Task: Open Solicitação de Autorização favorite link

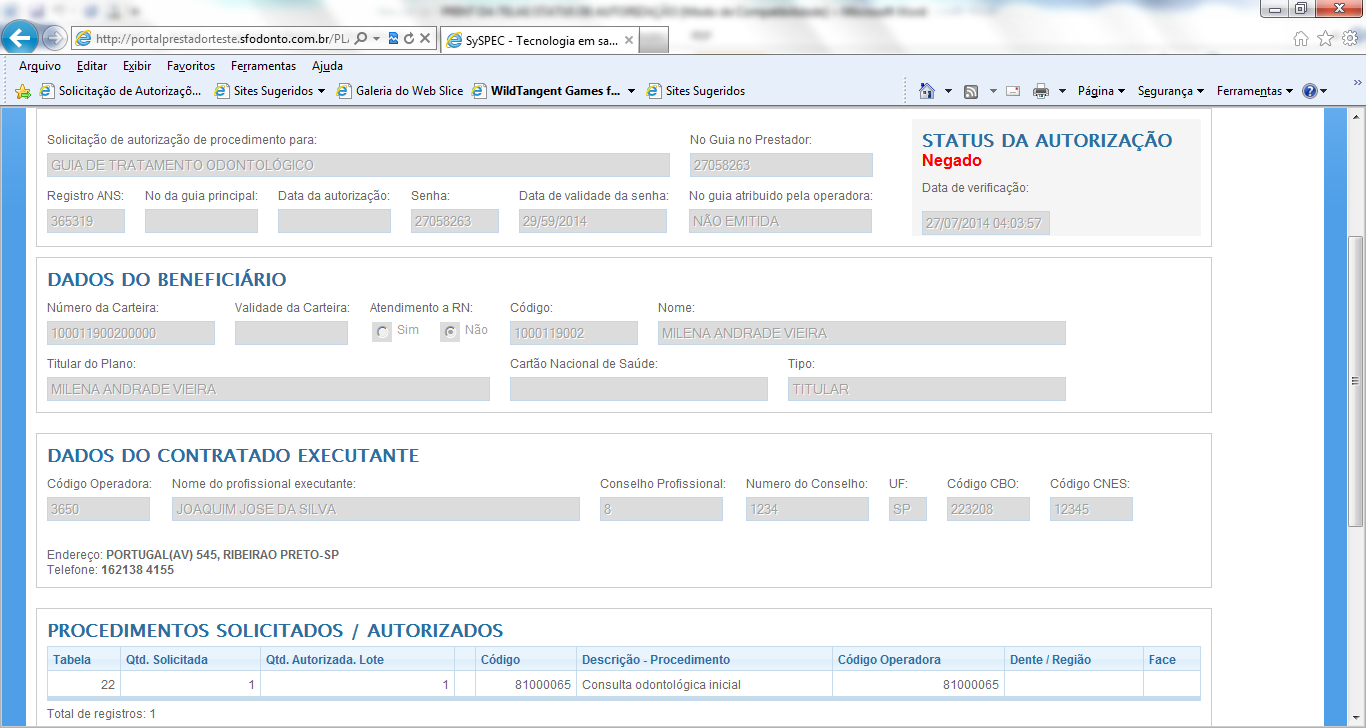Action: pyautogui.click(x=122, y=91)
